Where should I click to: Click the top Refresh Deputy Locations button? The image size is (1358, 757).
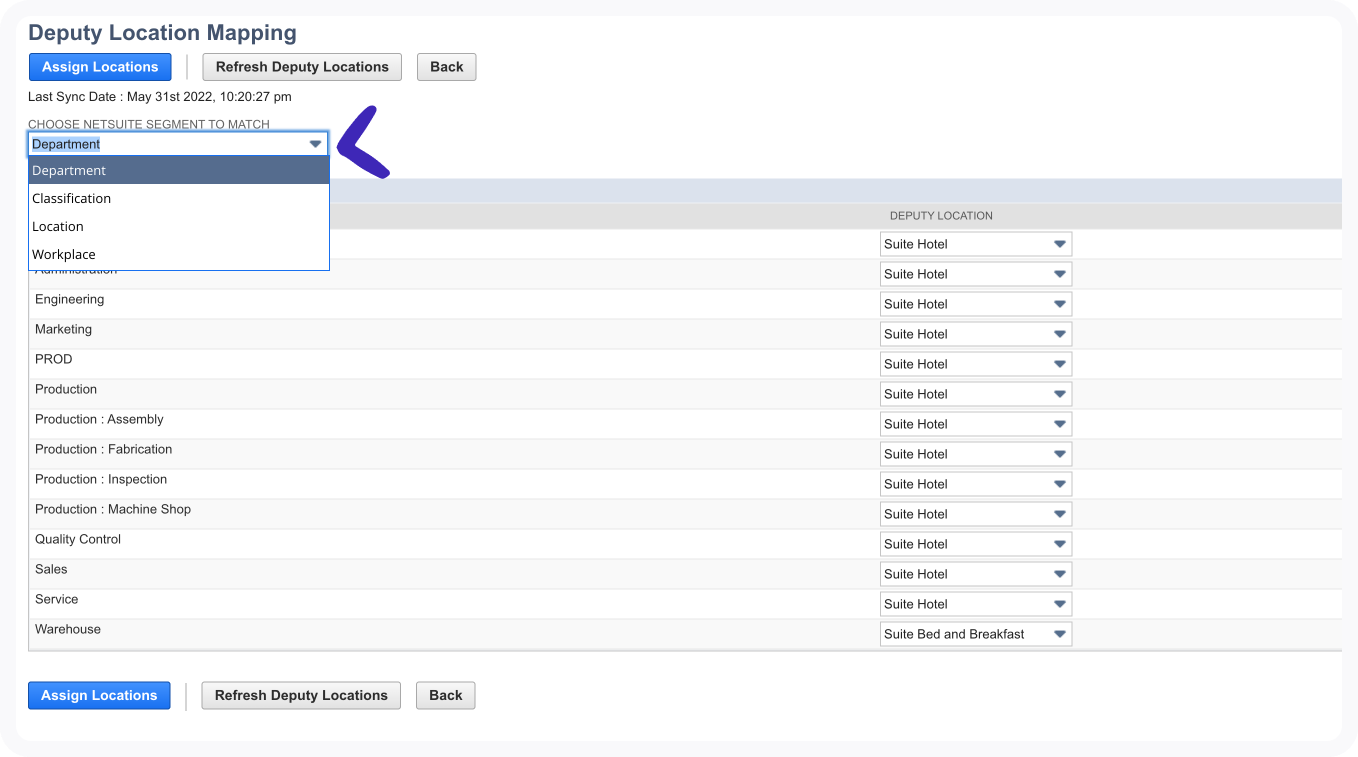[x=302, y=67]
